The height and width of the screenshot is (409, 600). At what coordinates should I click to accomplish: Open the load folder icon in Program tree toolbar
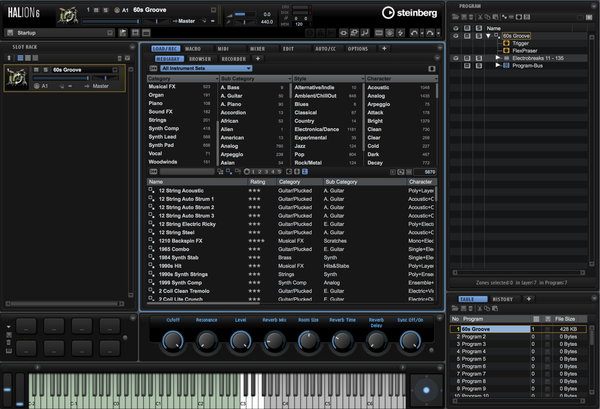pos(455,17)
